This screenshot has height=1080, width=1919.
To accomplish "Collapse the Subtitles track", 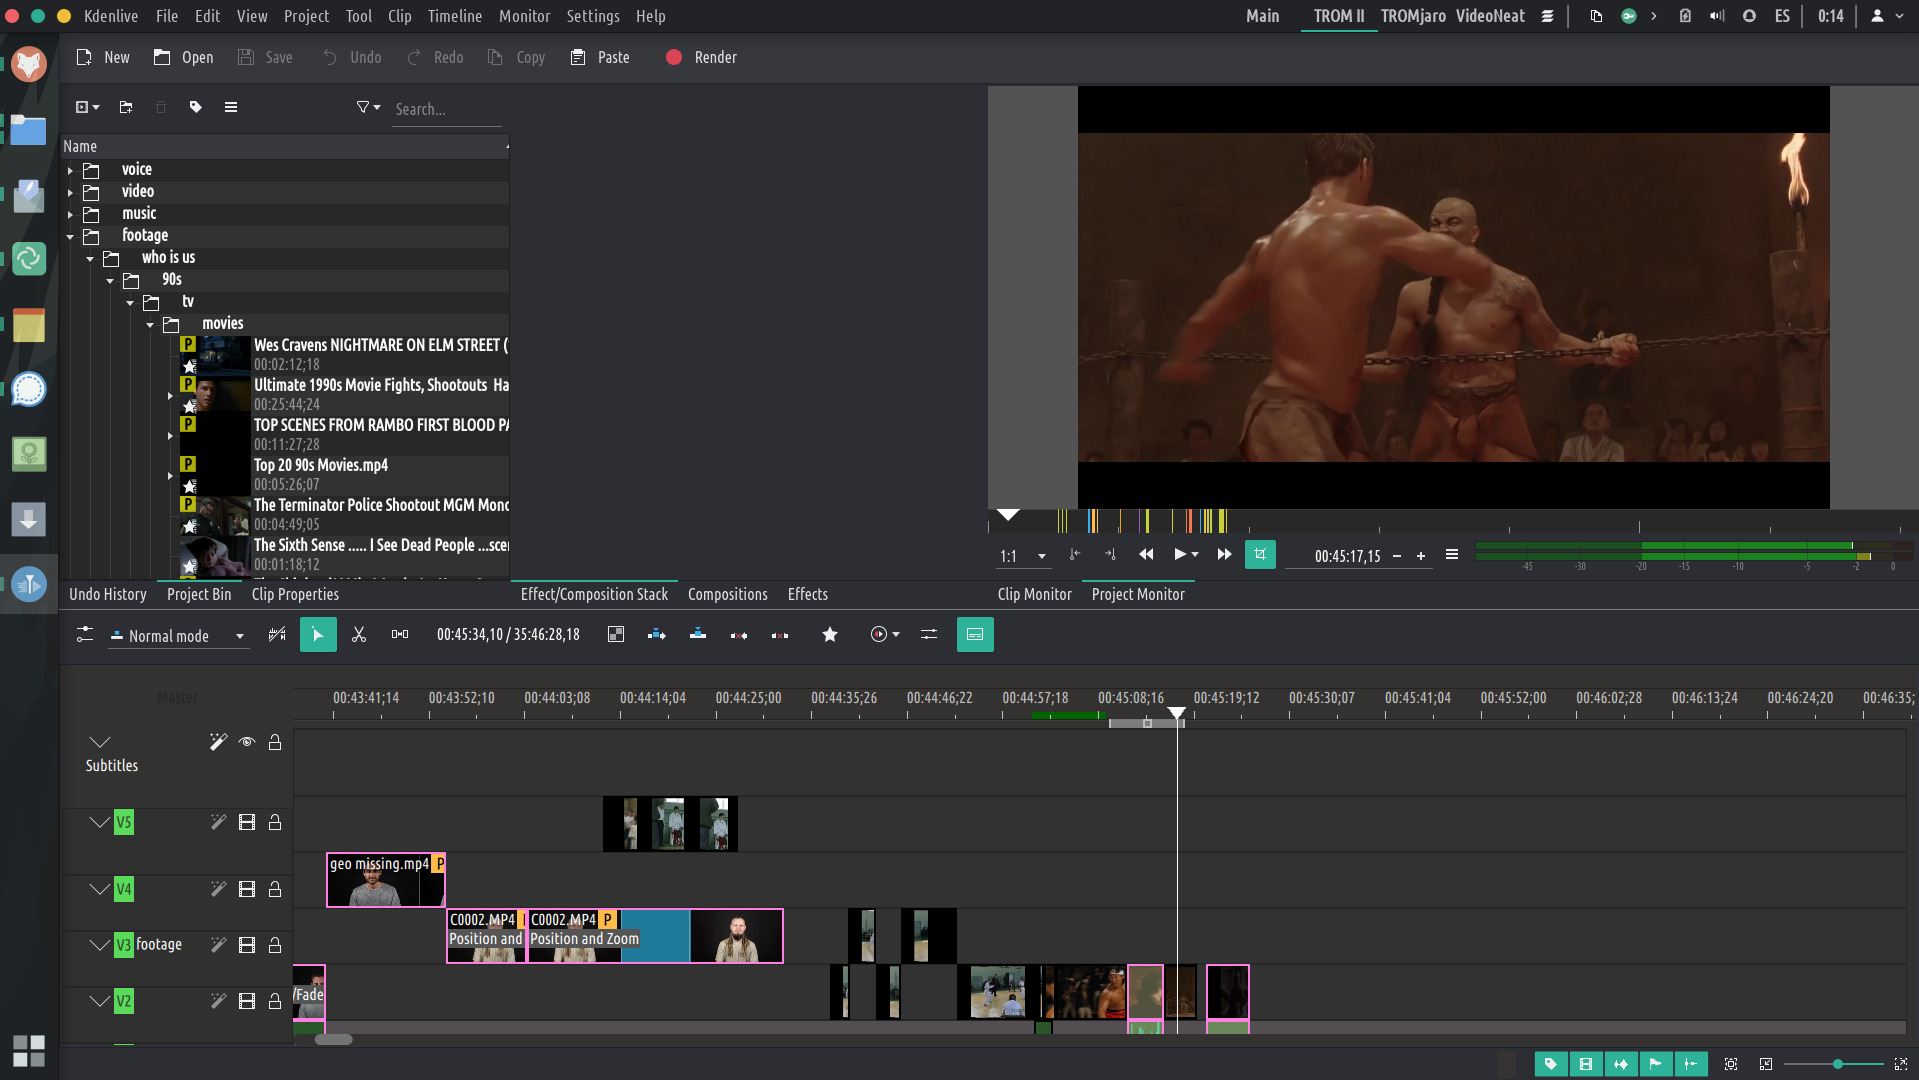I will coord(99,742).
